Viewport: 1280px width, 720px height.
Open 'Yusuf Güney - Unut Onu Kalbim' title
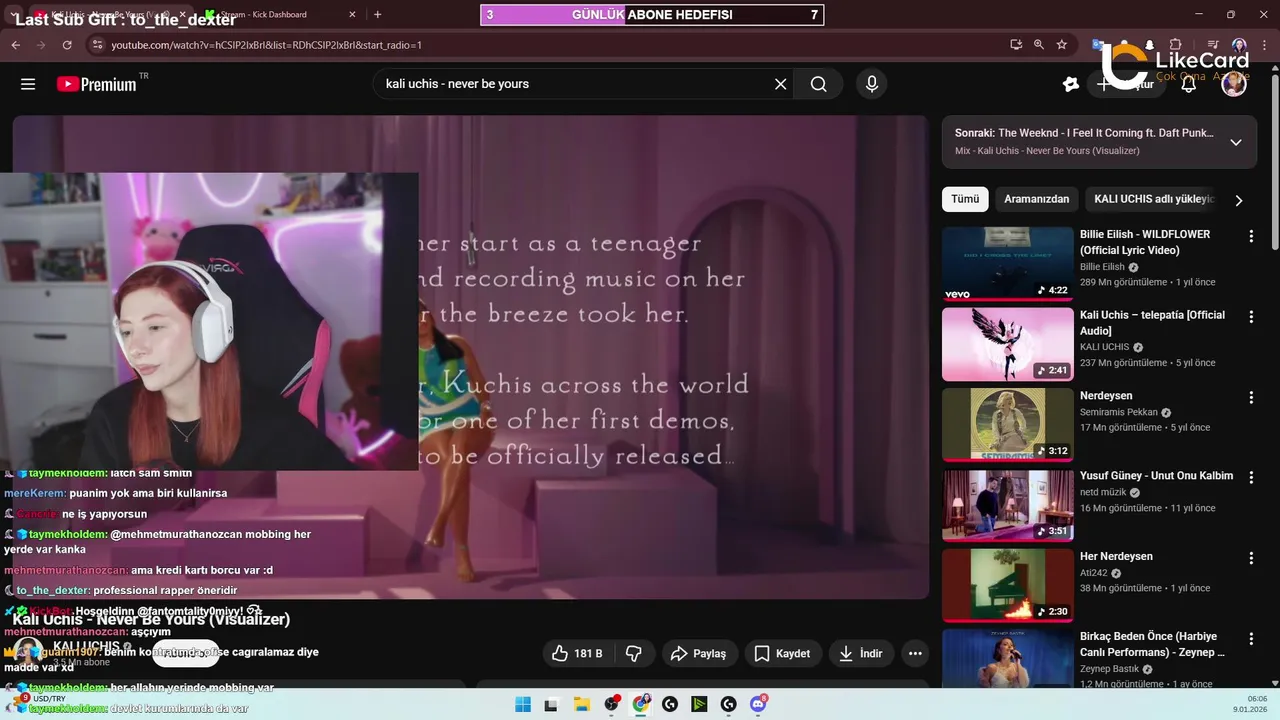1156,476
